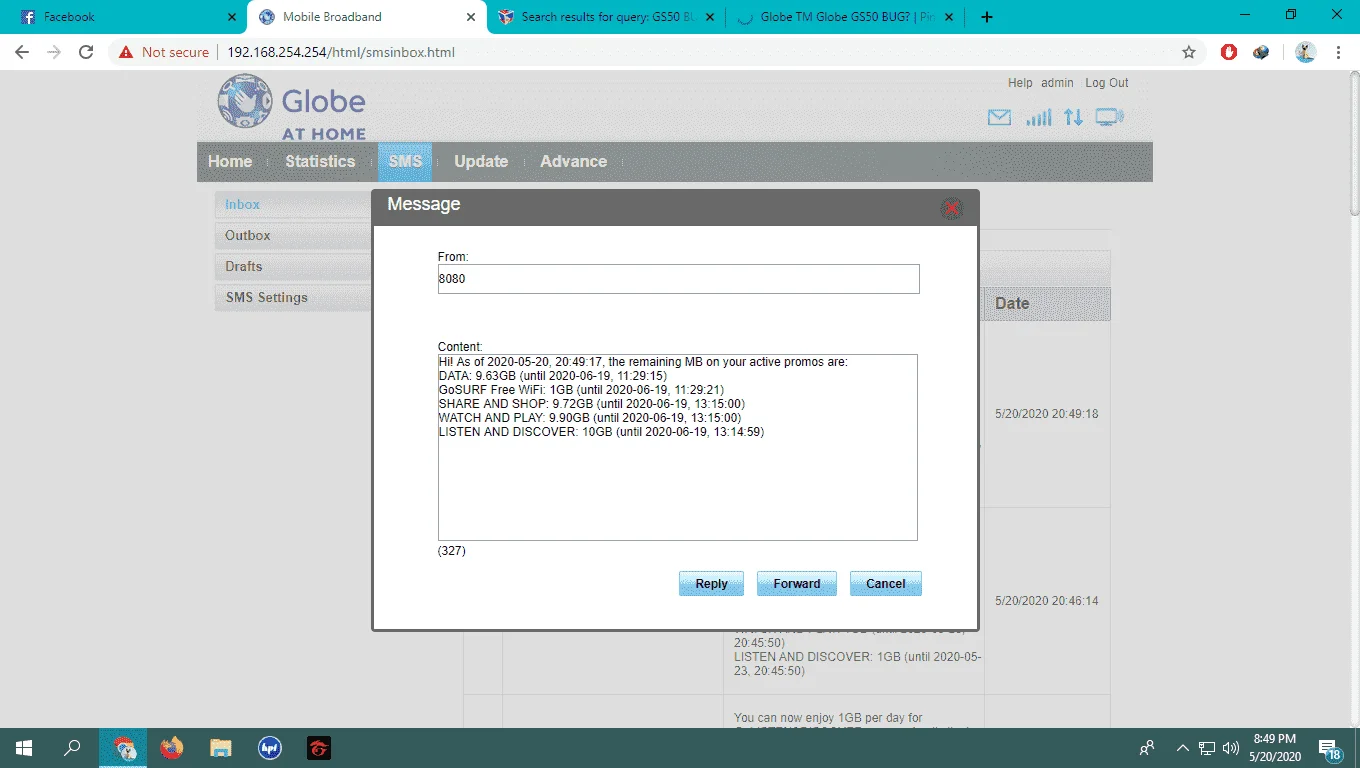Viewport: 1360px width, 768px height.
Task: Open a new browser tab
Action: pos(987,17)
